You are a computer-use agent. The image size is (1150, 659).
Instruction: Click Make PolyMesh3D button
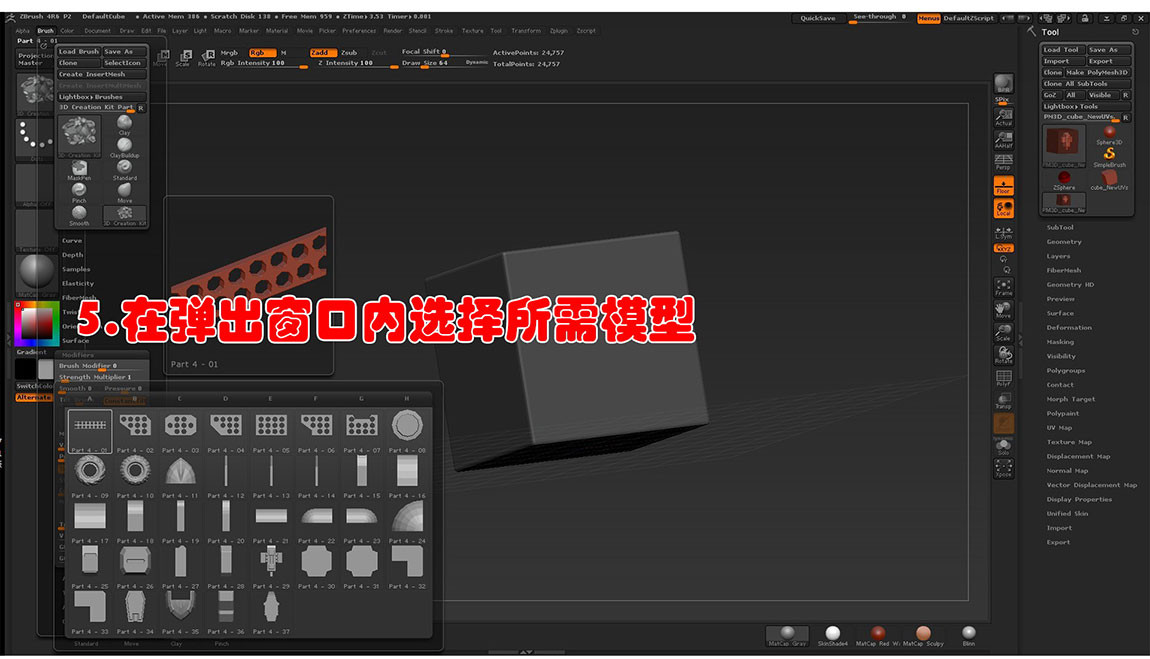[1097, 73]
